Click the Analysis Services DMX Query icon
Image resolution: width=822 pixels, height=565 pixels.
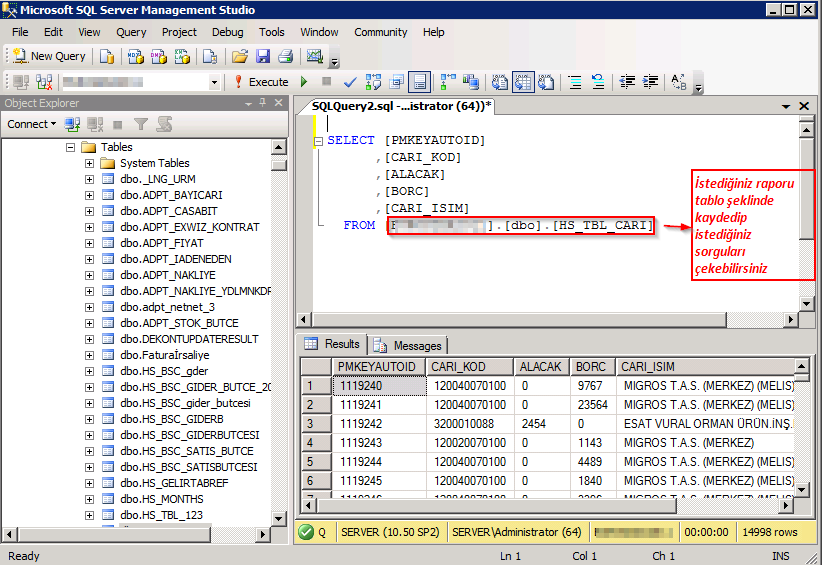click(x=159, y=56)
